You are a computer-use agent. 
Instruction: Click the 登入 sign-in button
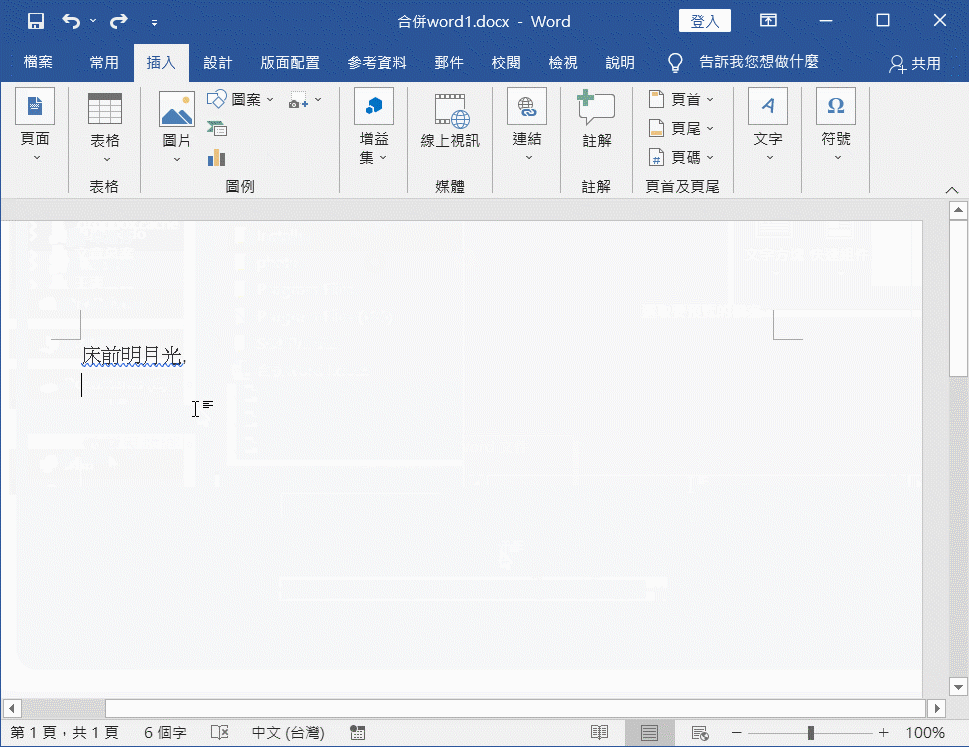(704, 21)
